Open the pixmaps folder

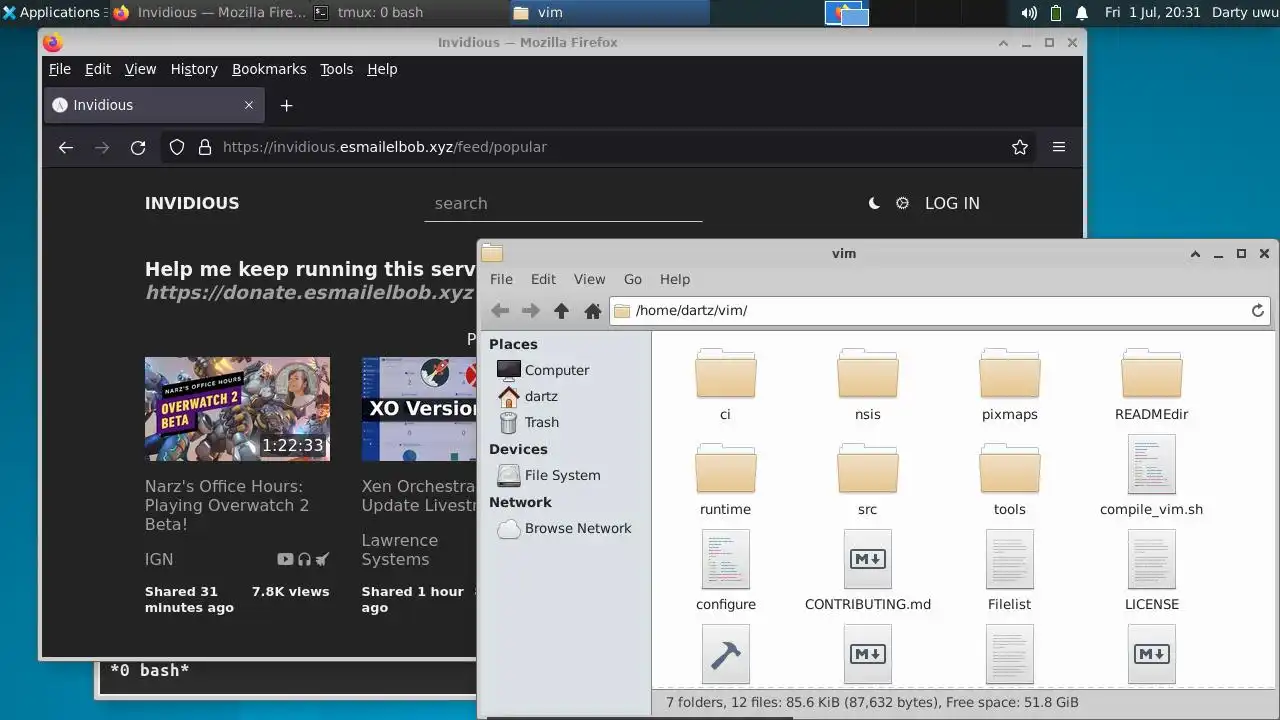[x=1009, y=385]
